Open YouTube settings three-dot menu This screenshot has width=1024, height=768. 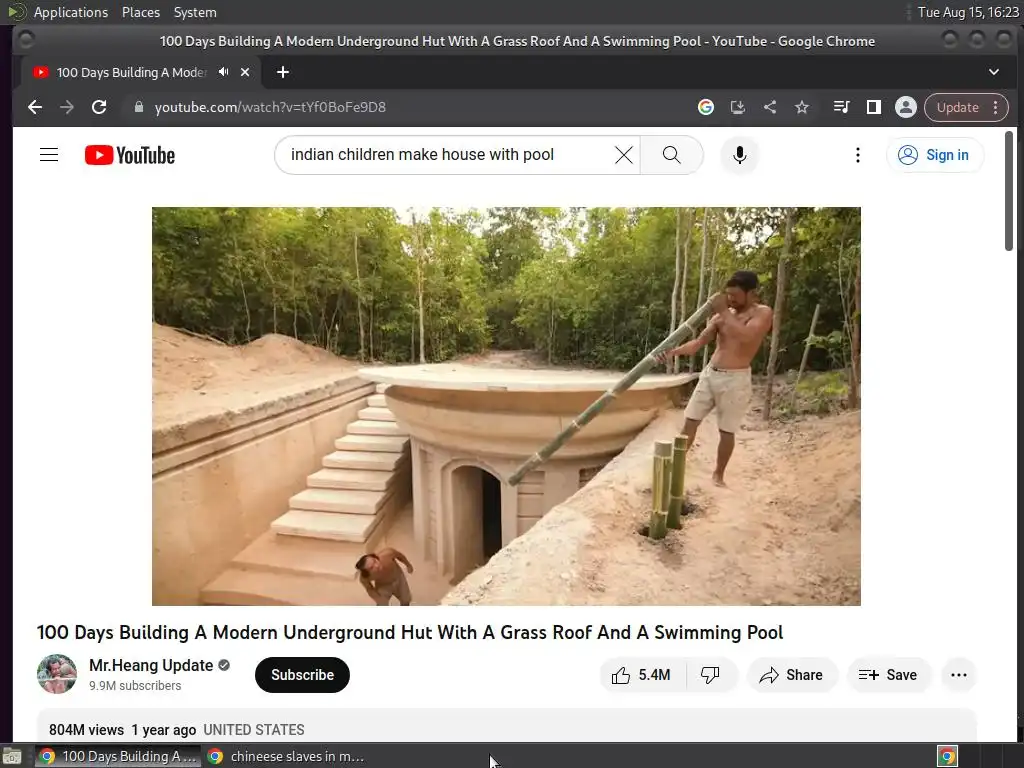tap(858, 155)
